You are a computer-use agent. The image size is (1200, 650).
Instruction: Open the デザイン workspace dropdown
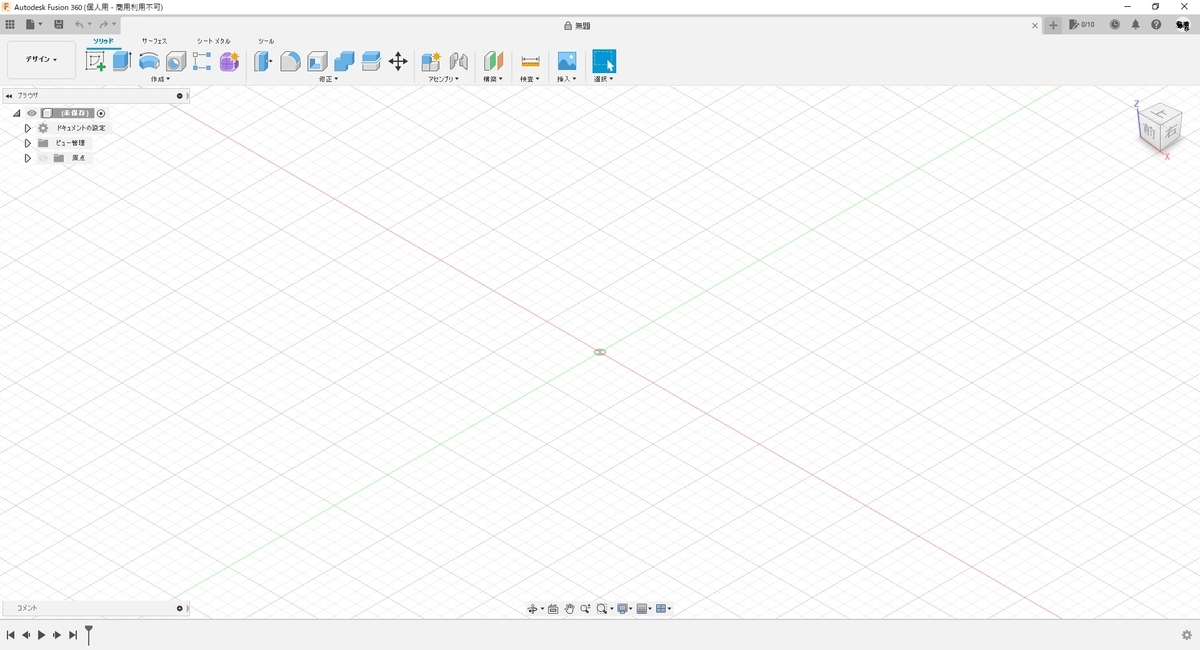pyautogui.click(x=41, y=60)
